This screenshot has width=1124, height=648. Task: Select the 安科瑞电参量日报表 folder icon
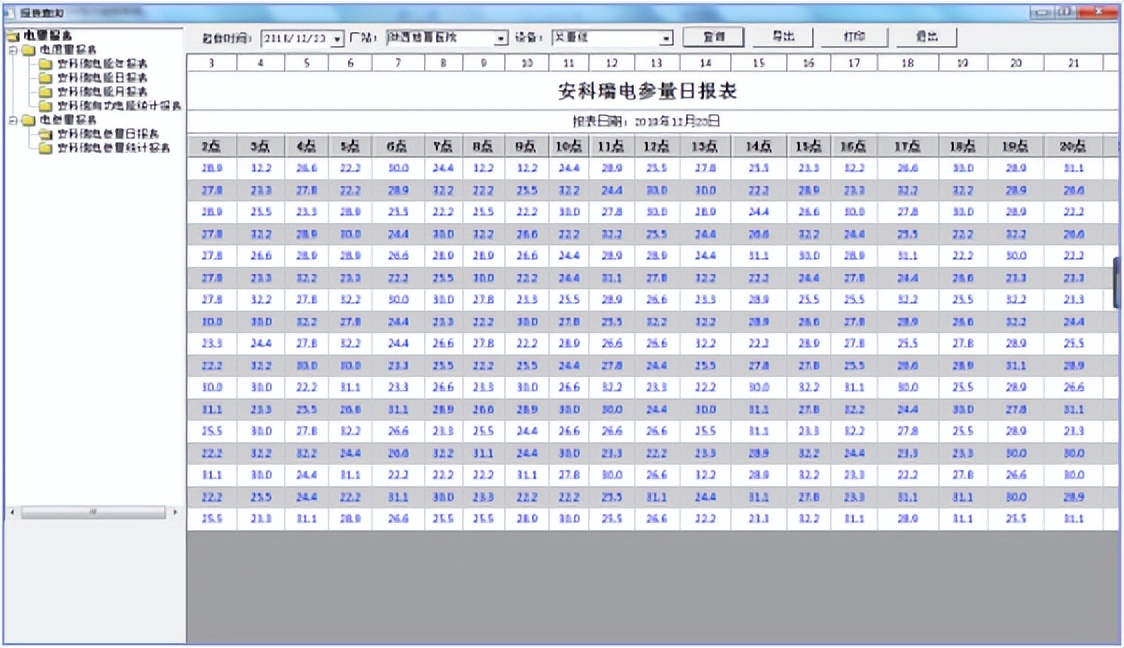pyautogui.click(x=44, y=134)
